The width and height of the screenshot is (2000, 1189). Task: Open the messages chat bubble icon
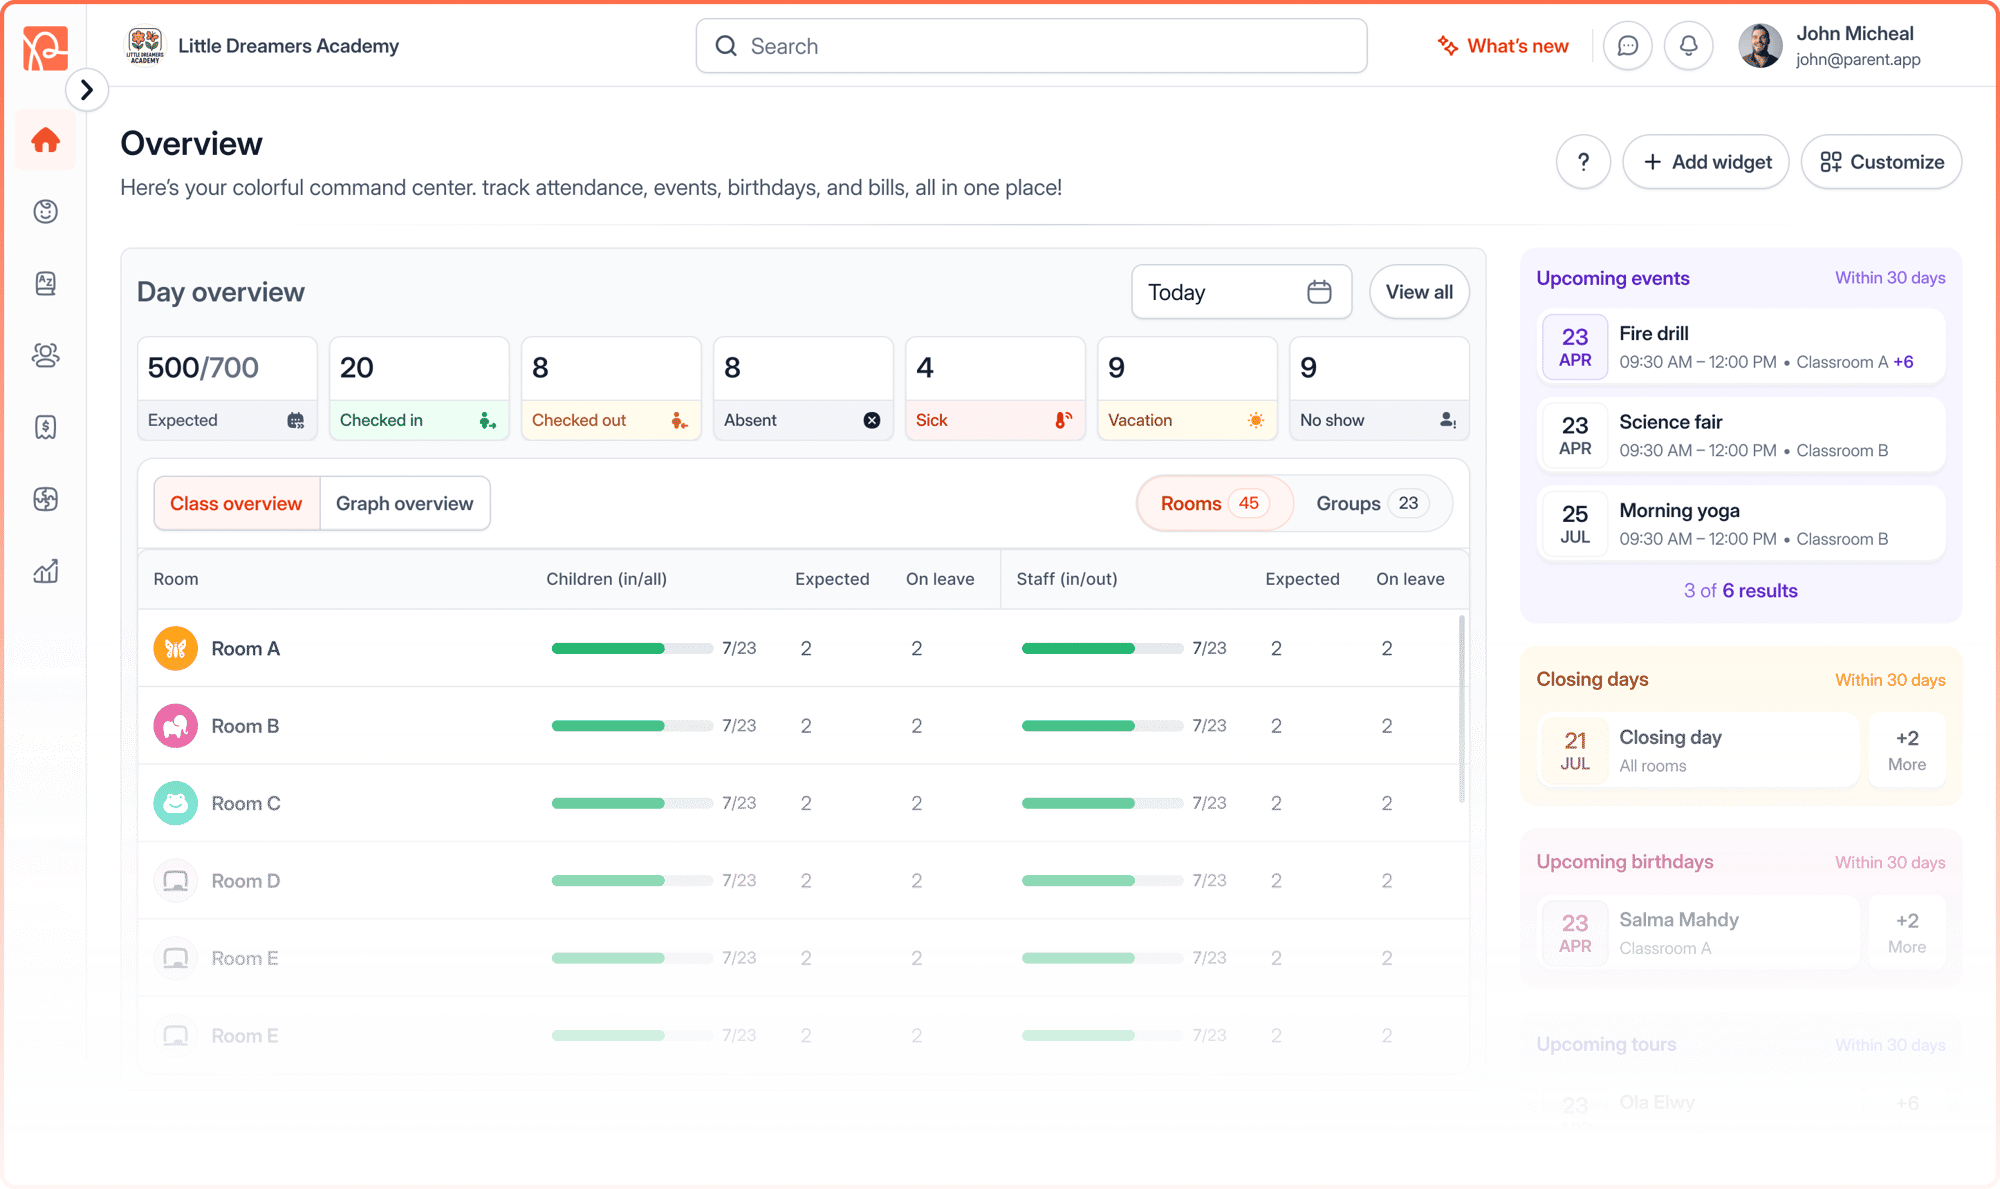tap(1627, 46)
